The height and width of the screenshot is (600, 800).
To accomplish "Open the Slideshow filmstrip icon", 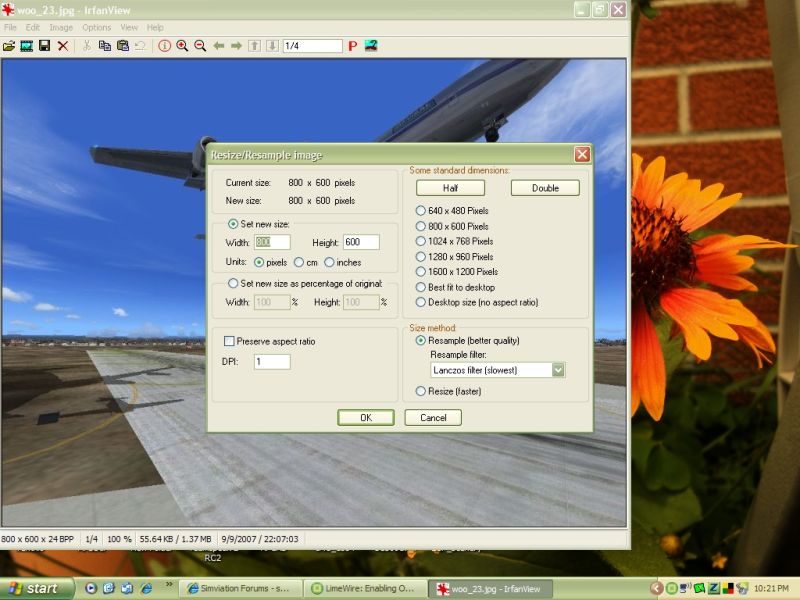I will point(27,46).
